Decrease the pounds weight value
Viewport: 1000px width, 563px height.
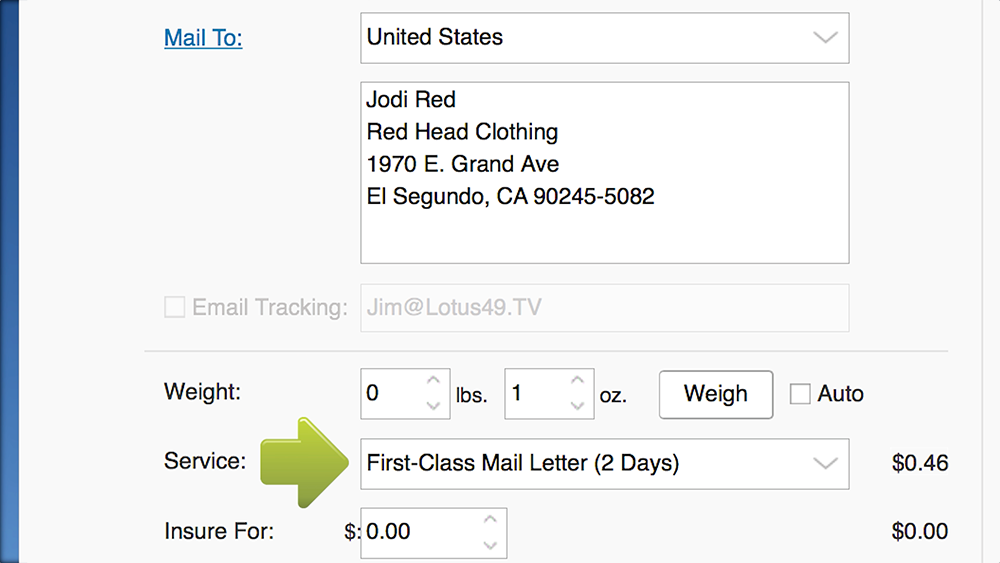tap(433, 406)
